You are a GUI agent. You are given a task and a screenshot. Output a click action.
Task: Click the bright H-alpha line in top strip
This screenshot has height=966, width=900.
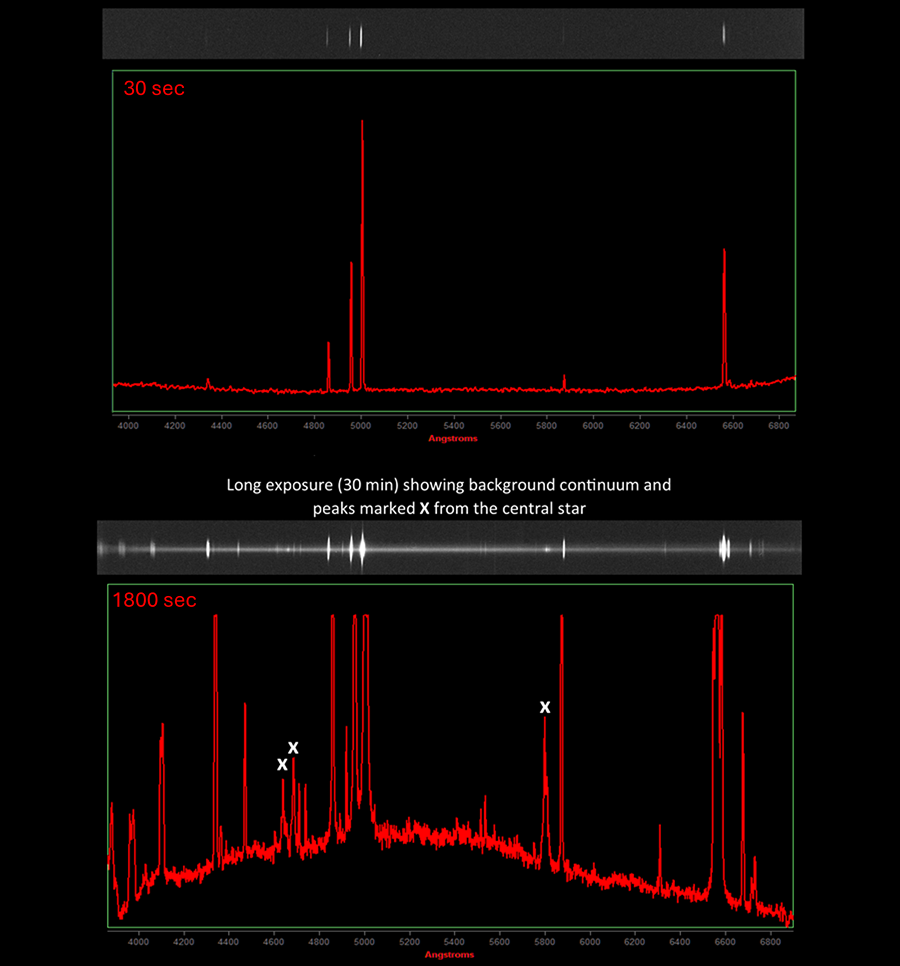tap(724, 34)
